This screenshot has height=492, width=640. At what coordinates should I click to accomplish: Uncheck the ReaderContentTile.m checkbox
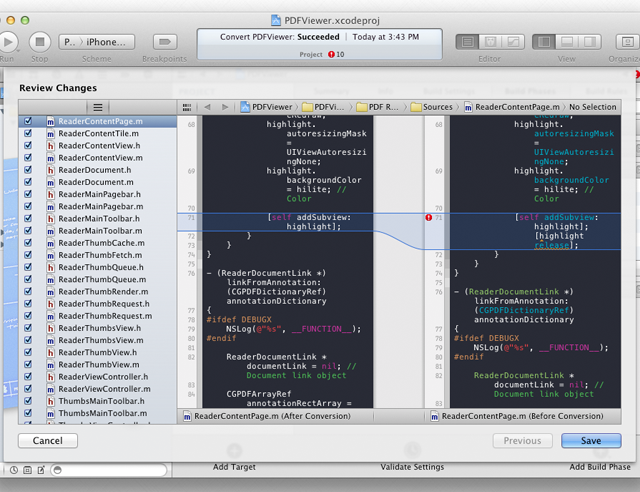28,133
